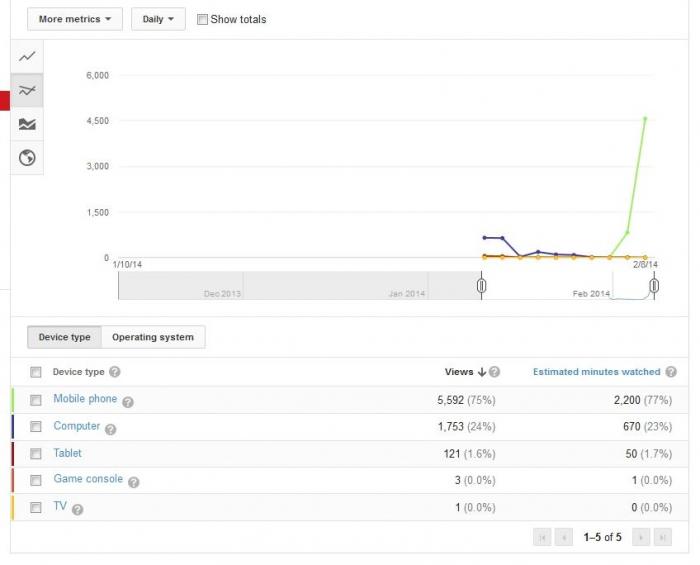Switch to the Operating system tab
Viewport: 700px width, 565px height.
point(153,337)
